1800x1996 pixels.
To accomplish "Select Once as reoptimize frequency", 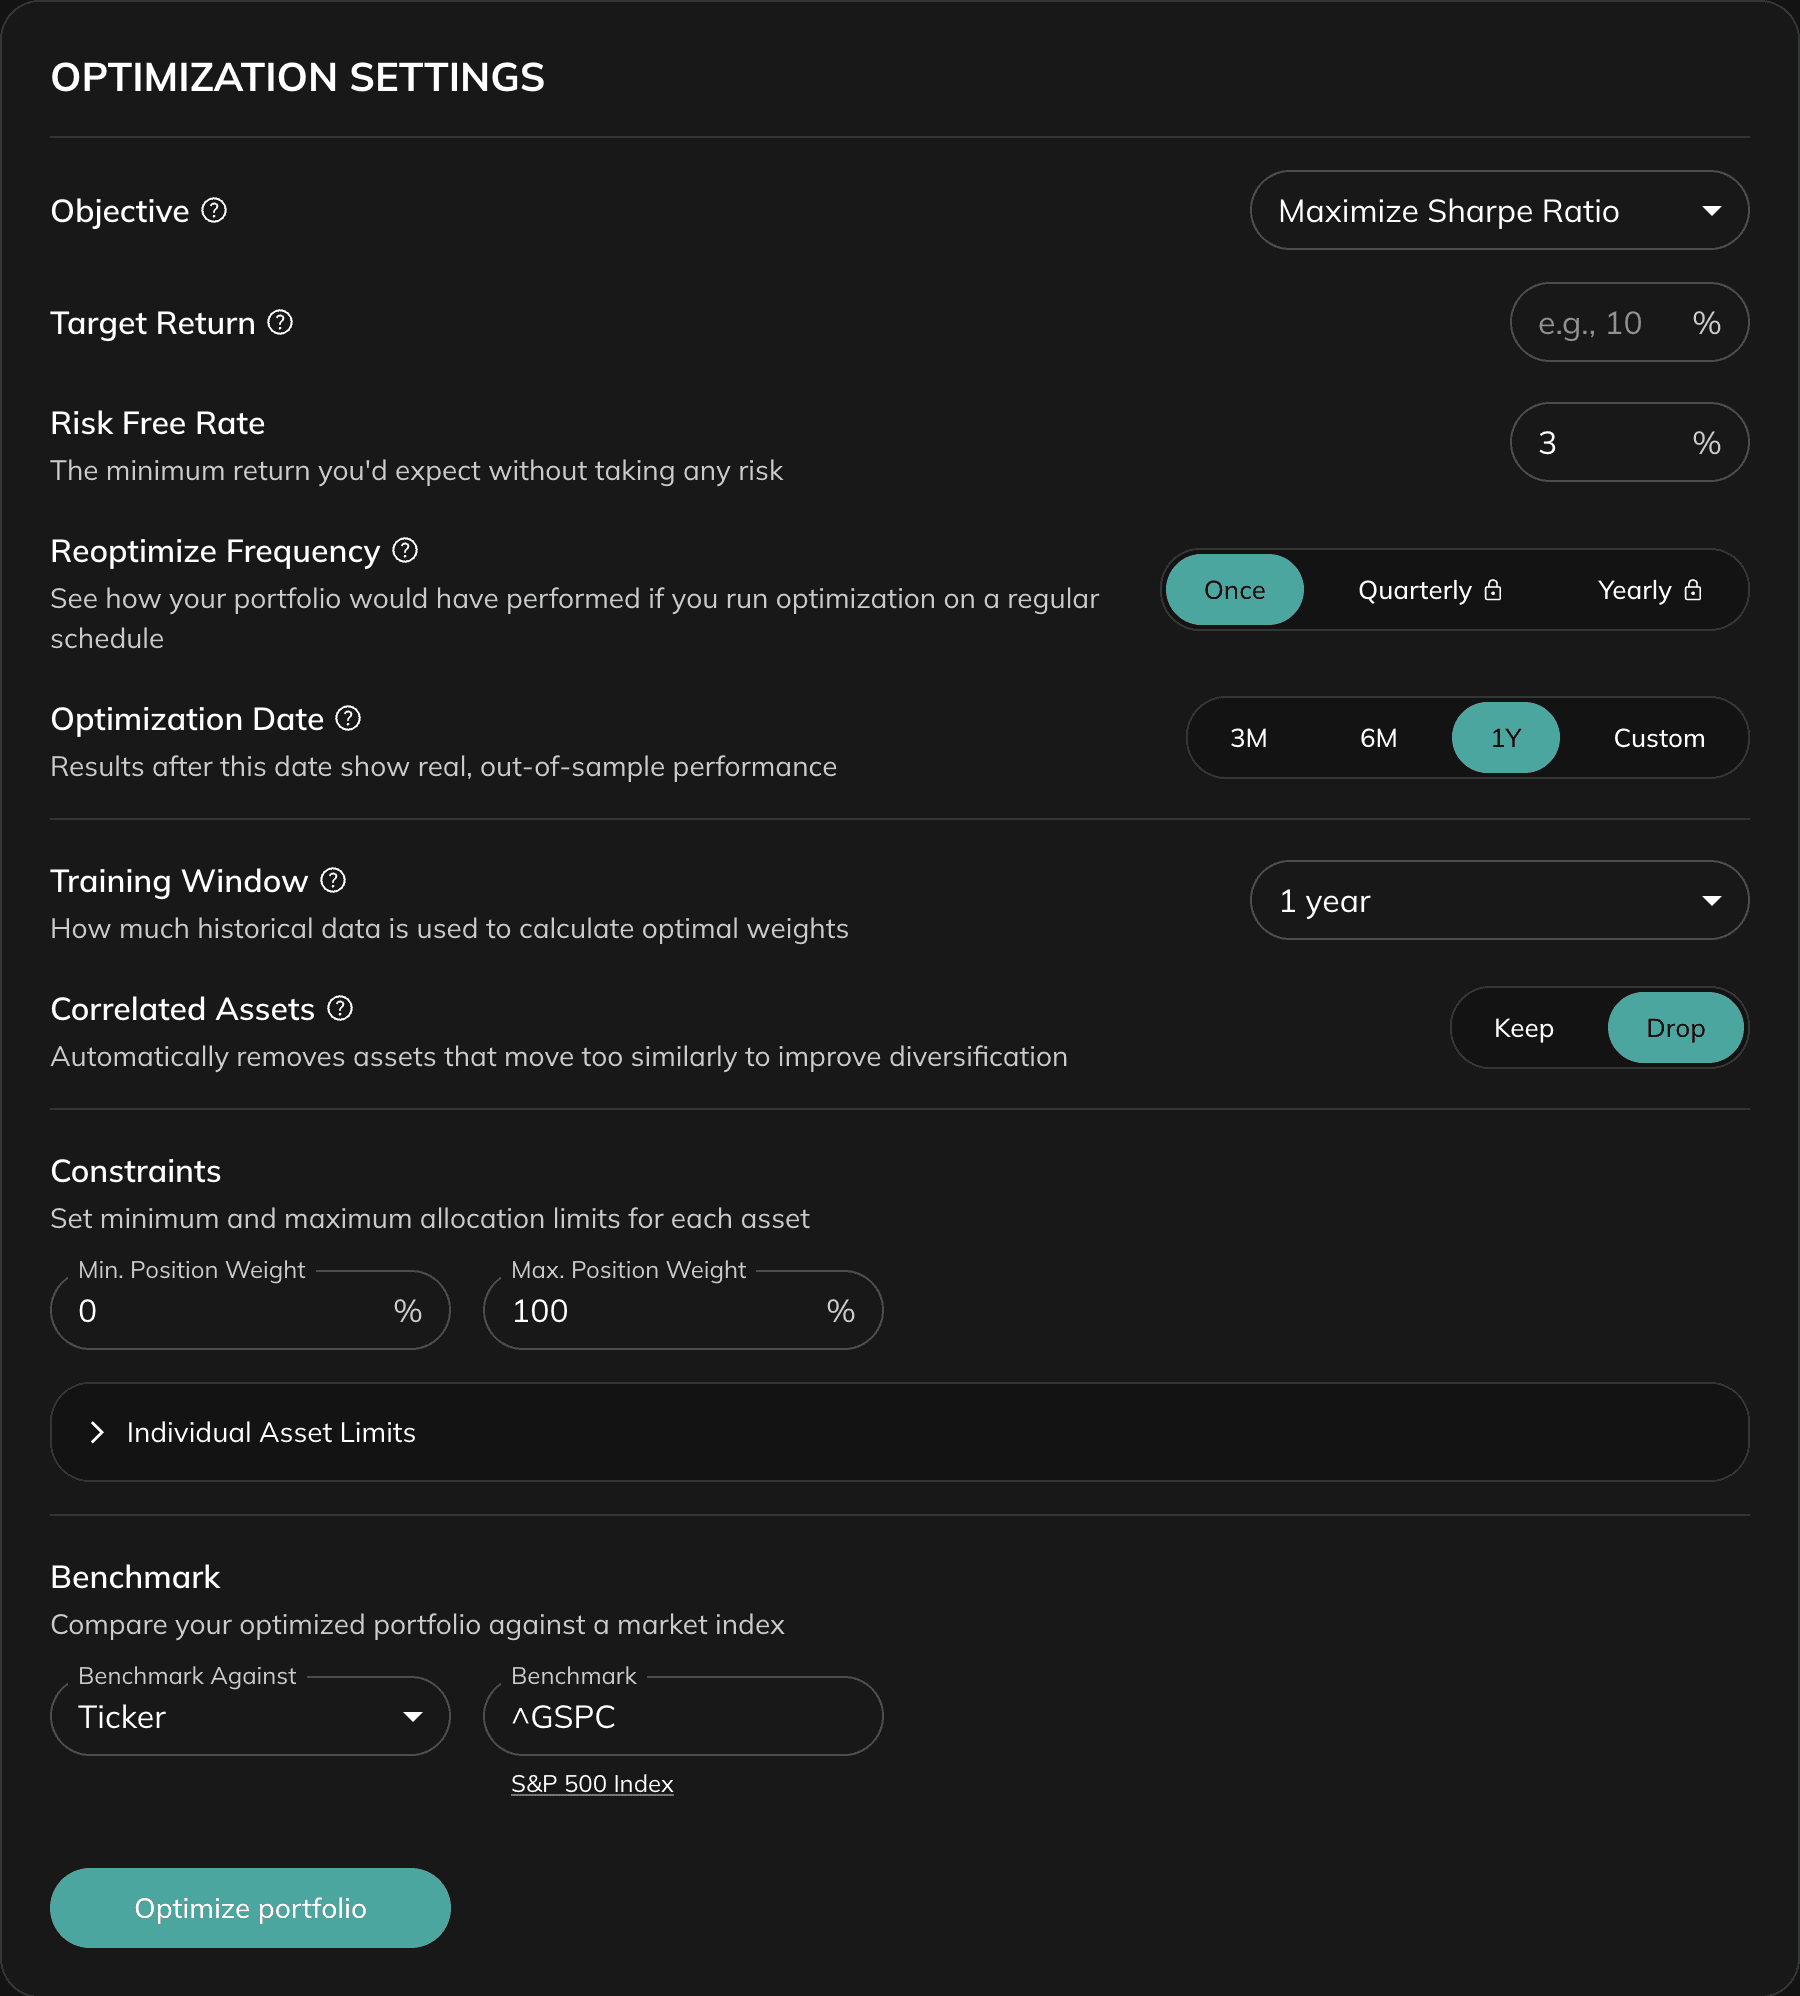I will (x=1234, y=590).
